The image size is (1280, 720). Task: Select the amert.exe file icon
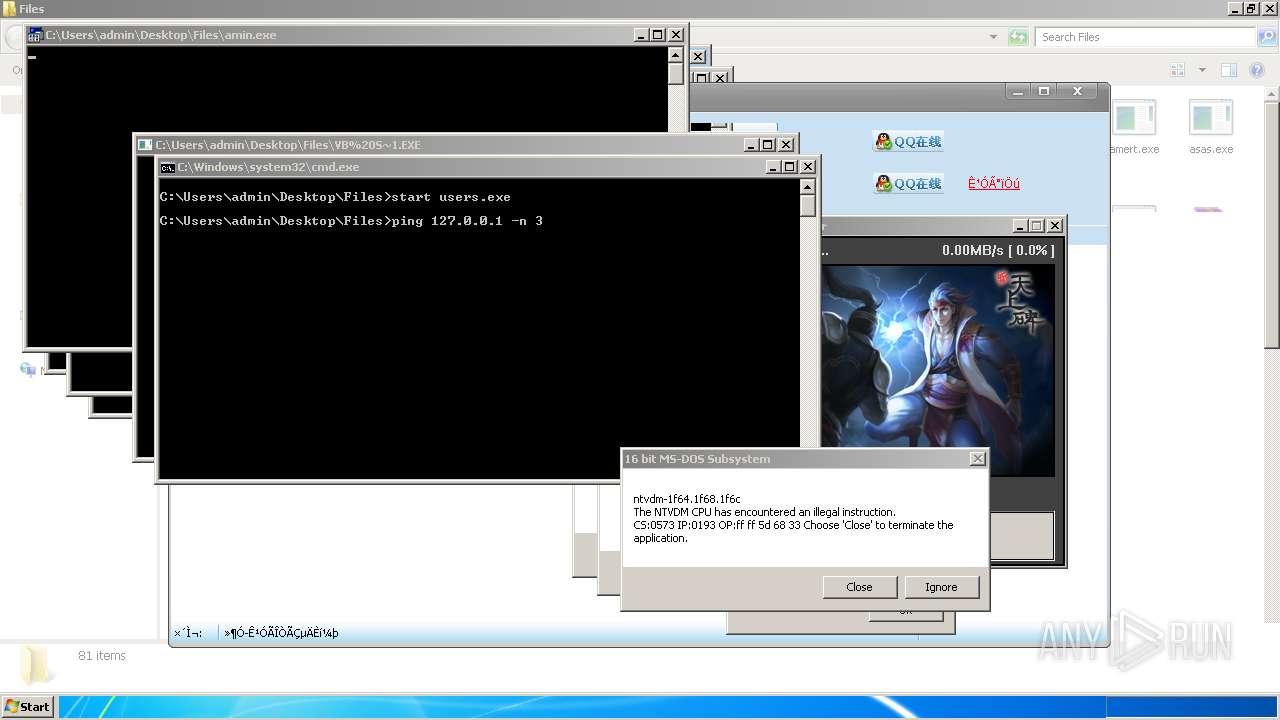pyautogui.click(x=1134, y=120)
